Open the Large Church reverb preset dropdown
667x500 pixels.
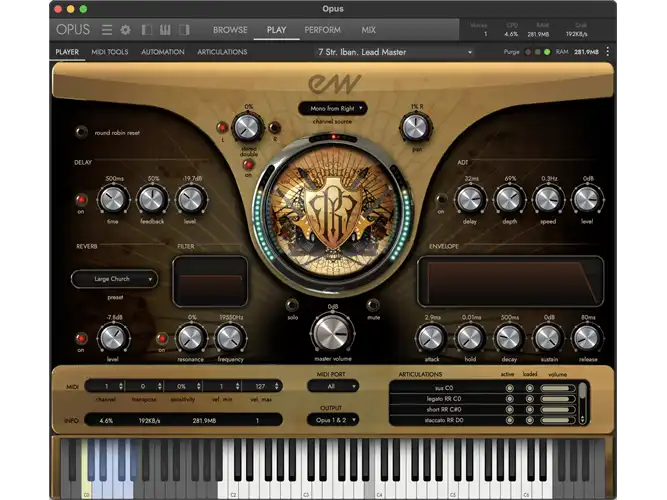coord(114,279)
